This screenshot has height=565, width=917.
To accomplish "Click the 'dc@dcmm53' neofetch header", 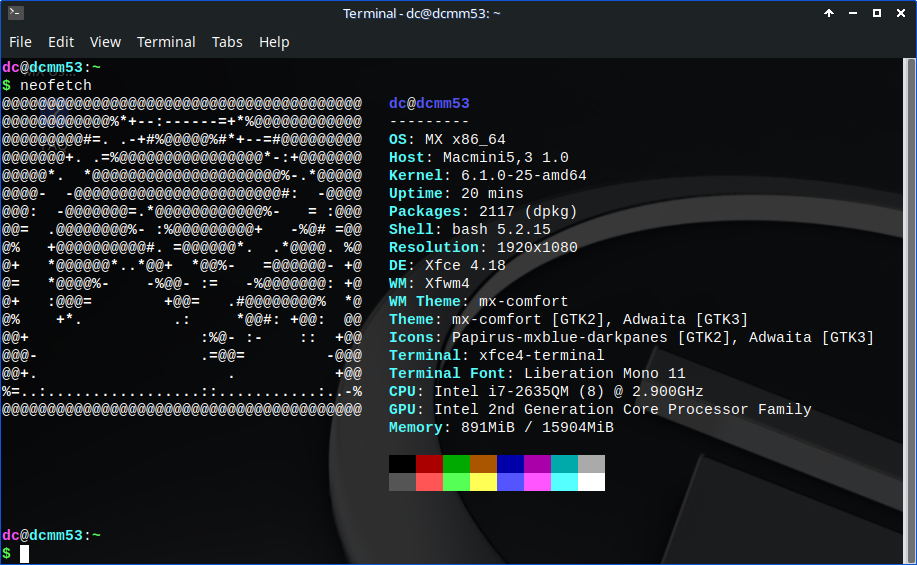I will [429, 104].
